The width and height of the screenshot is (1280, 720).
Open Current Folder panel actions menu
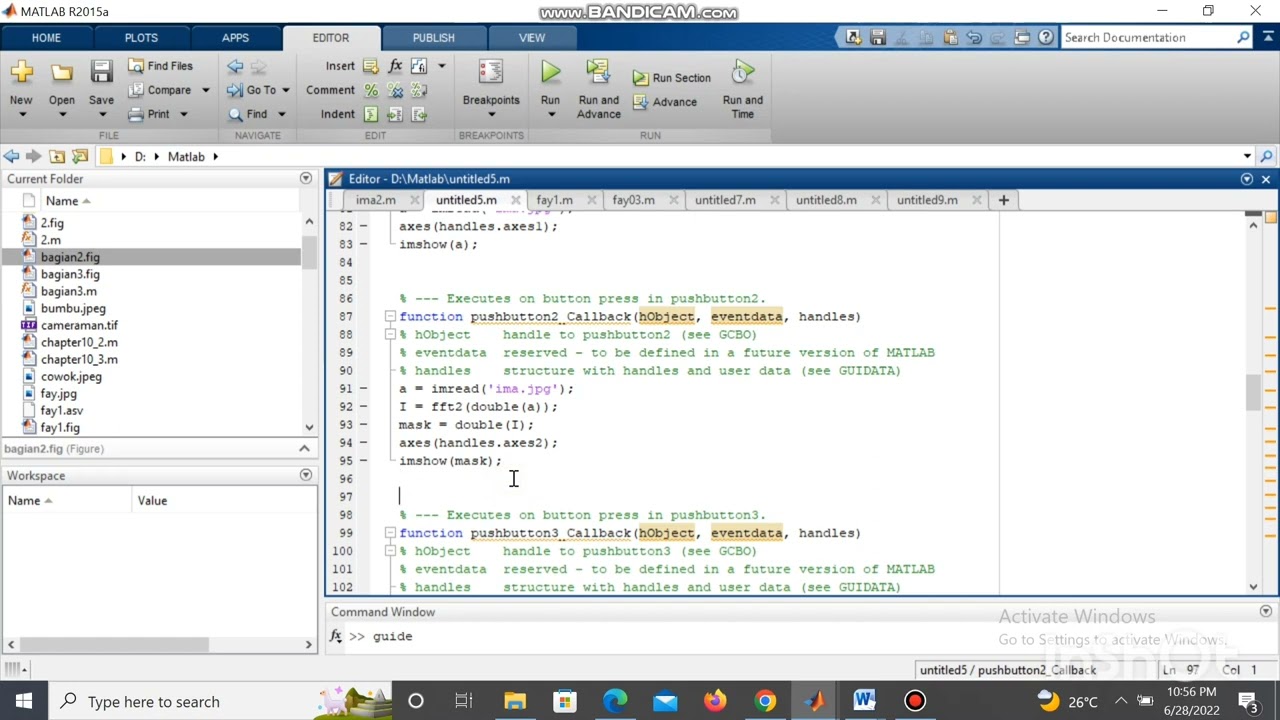pyautogui.click(x=306, y=179)
